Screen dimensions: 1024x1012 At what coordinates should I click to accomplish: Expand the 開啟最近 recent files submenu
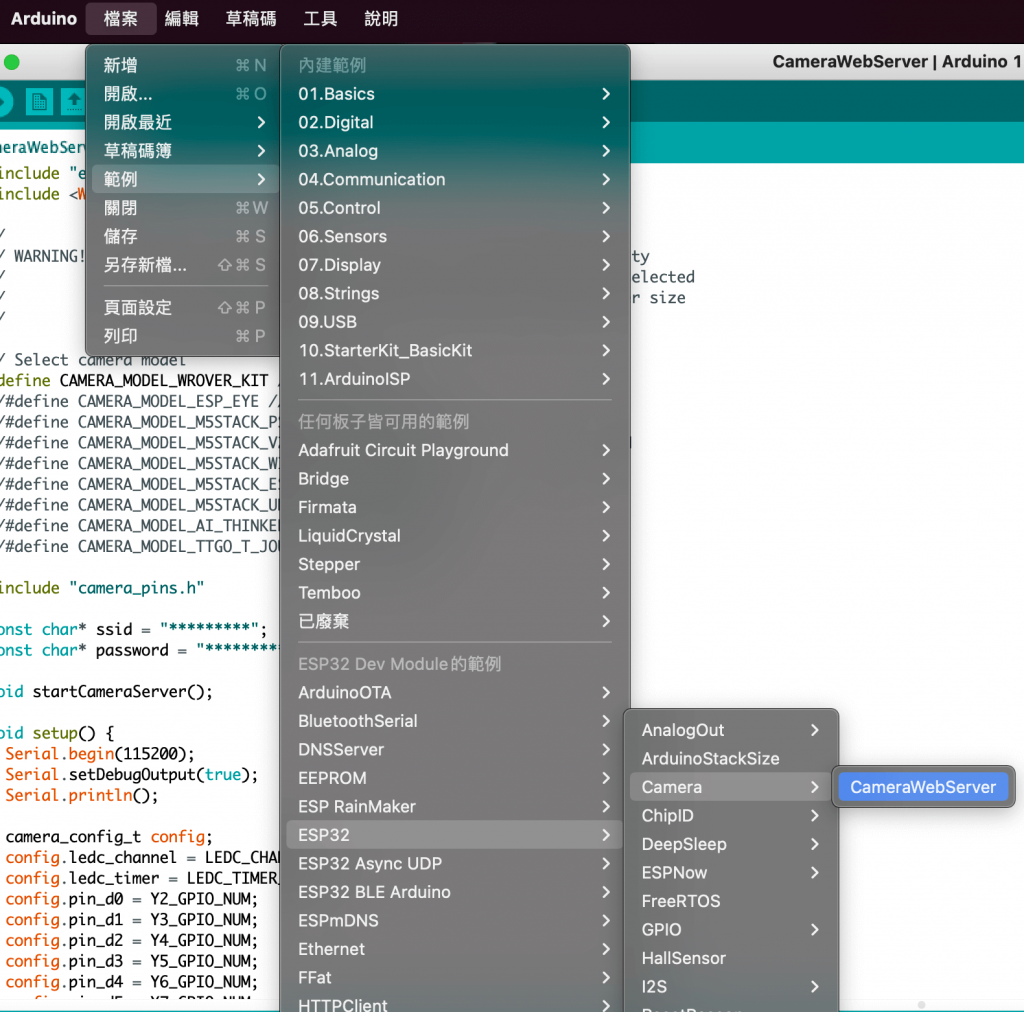tap(185, 122)
